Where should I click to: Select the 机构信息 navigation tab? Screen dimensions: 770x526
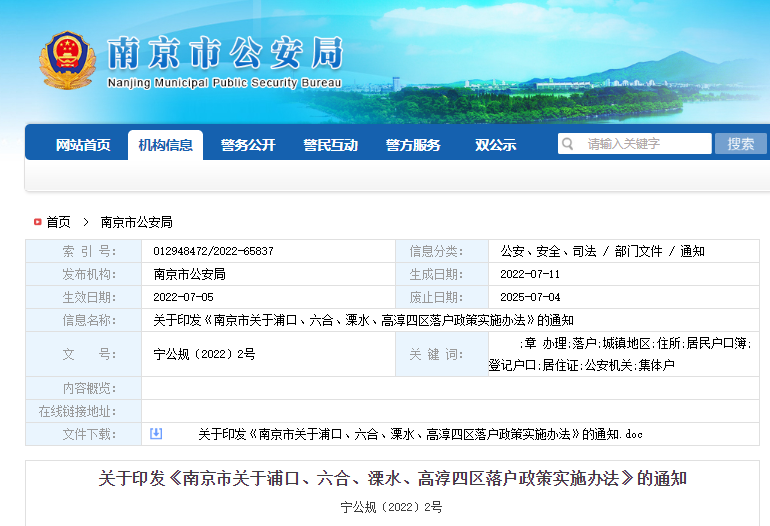click(165, 145)
